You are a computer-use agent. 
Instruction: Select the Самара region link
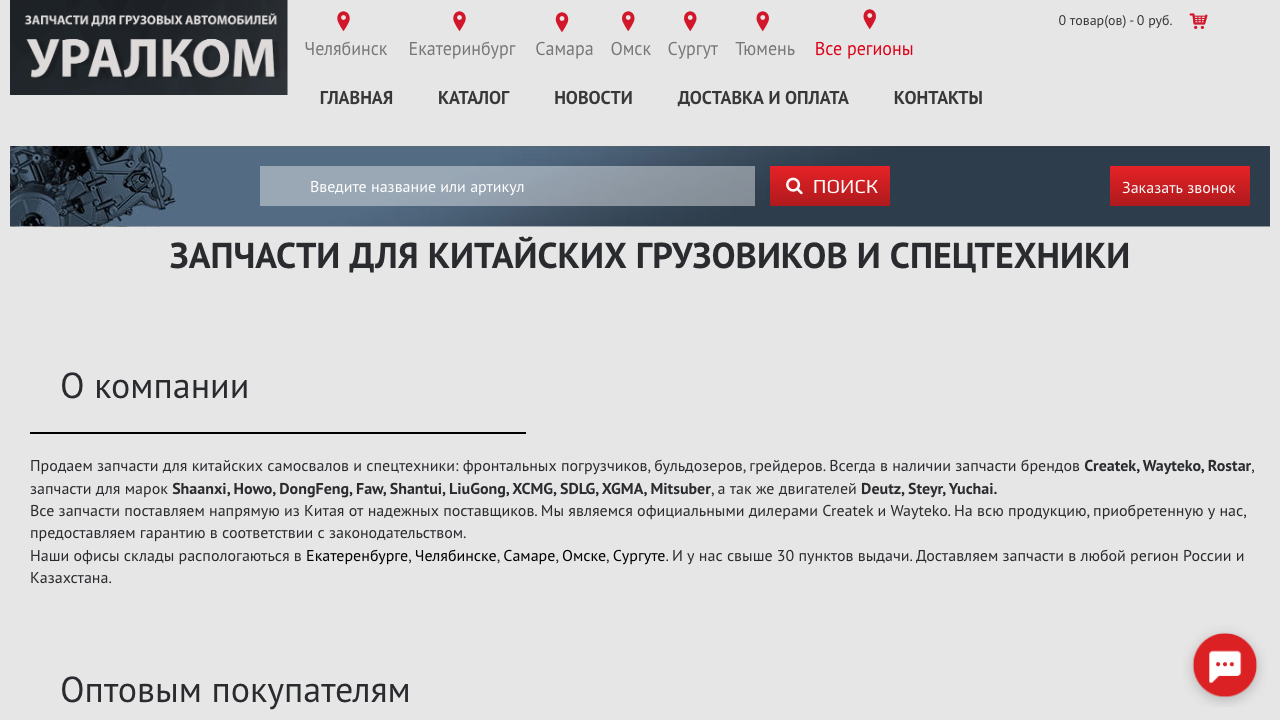pos(564,49)
